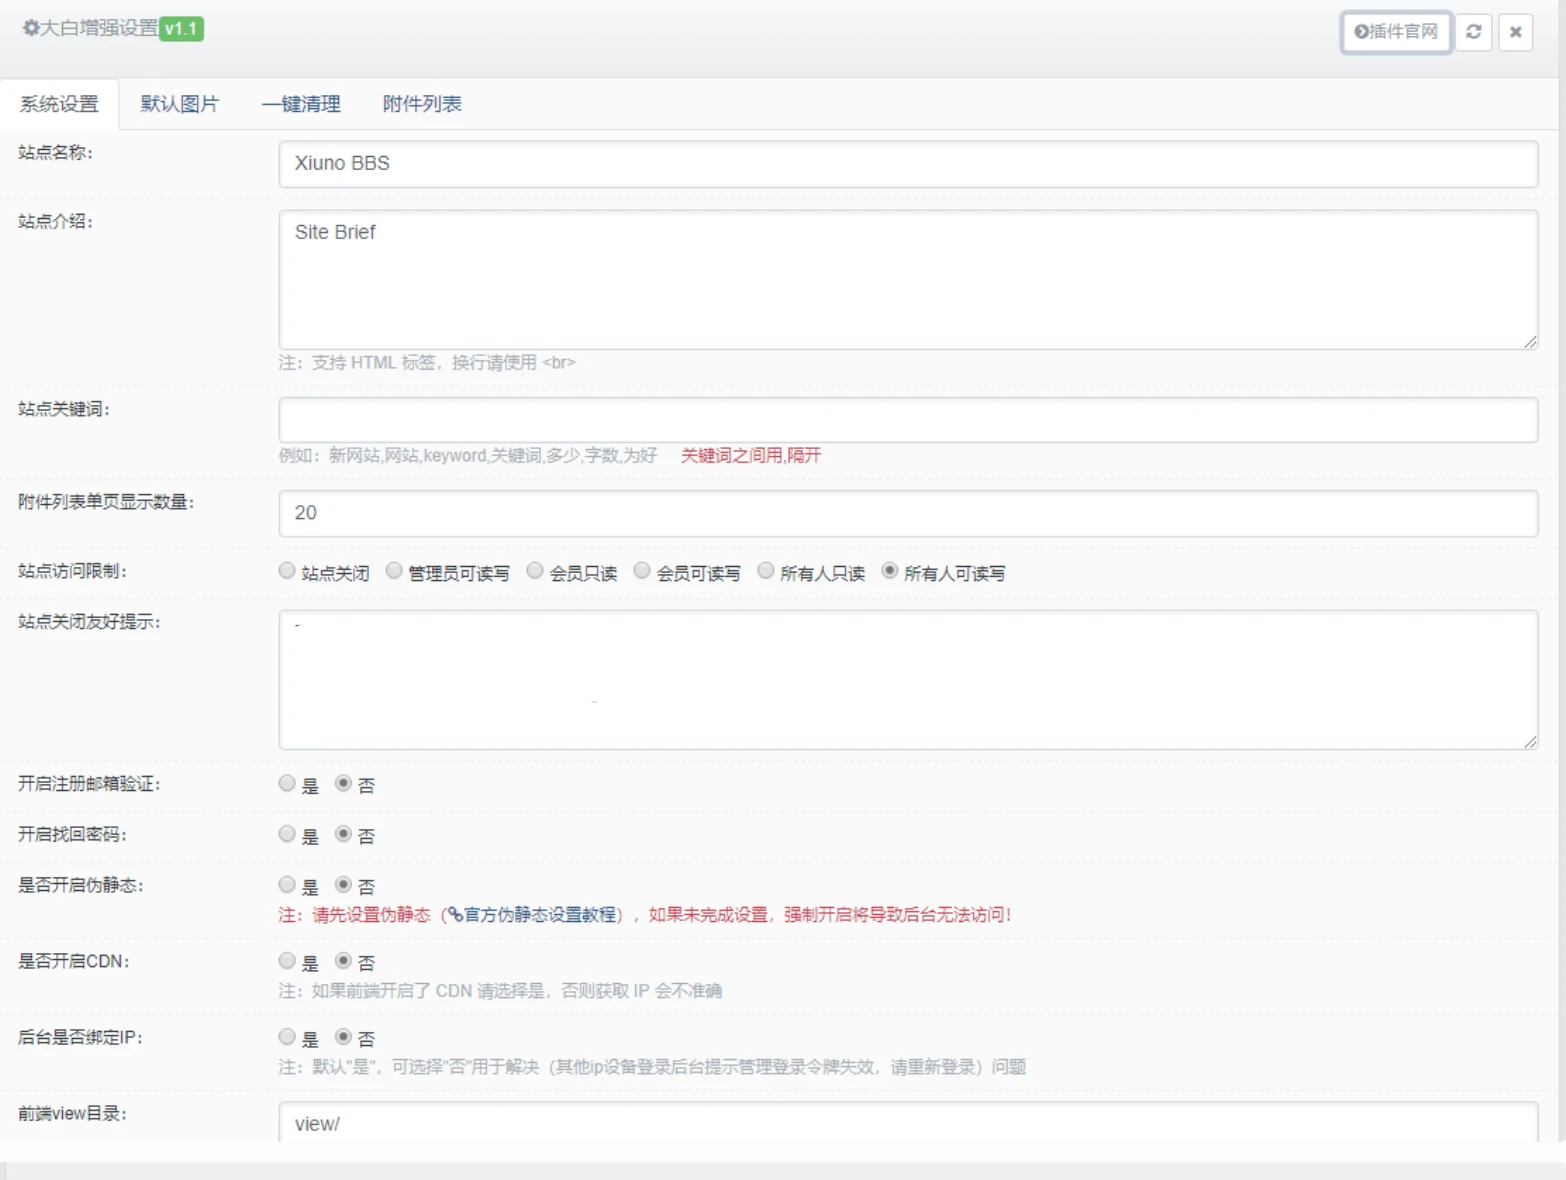Click the refresh icon in the top toolbar

[1473, 31]
